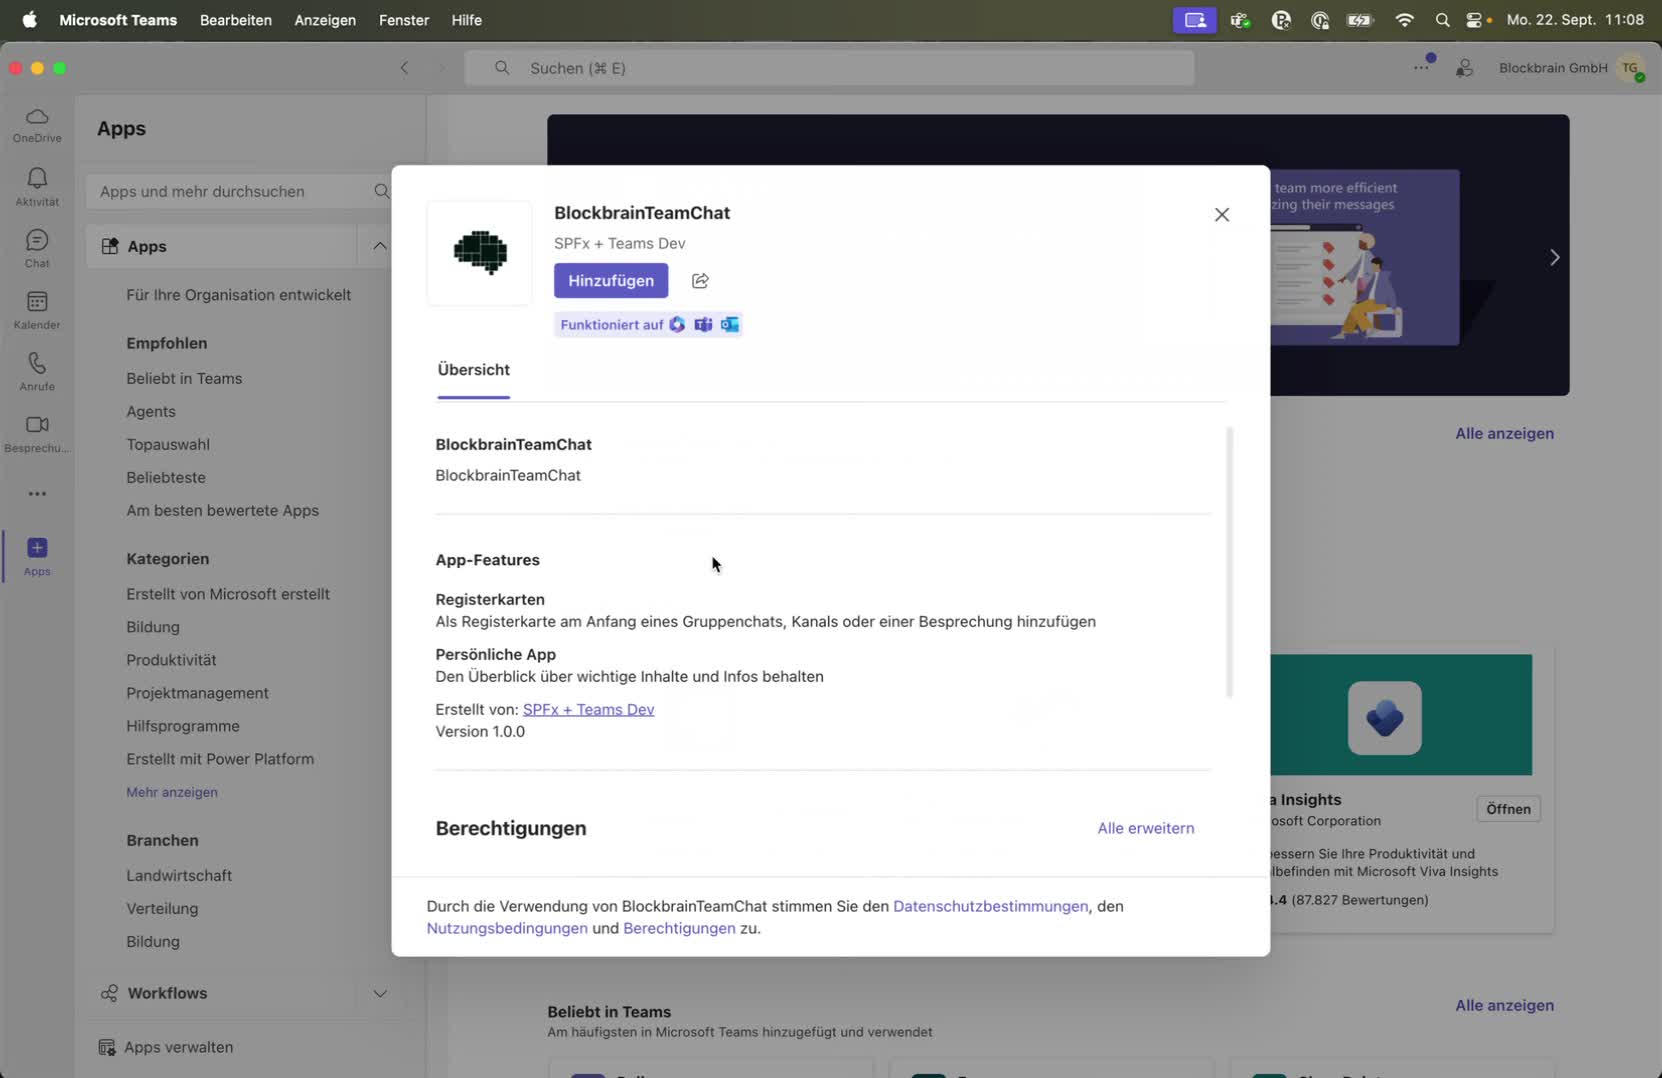Viewport: 1662px width, 1078px height.
Task: Open the Fenster menu
Action: point(404,20)
